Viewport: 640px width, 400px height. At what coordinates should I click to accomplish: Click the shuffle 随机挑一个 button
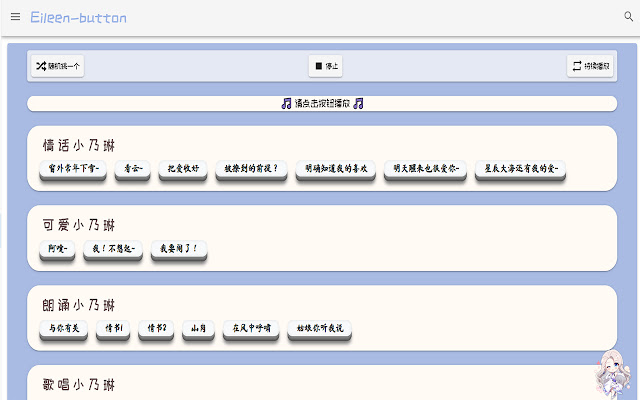(58, 66)
